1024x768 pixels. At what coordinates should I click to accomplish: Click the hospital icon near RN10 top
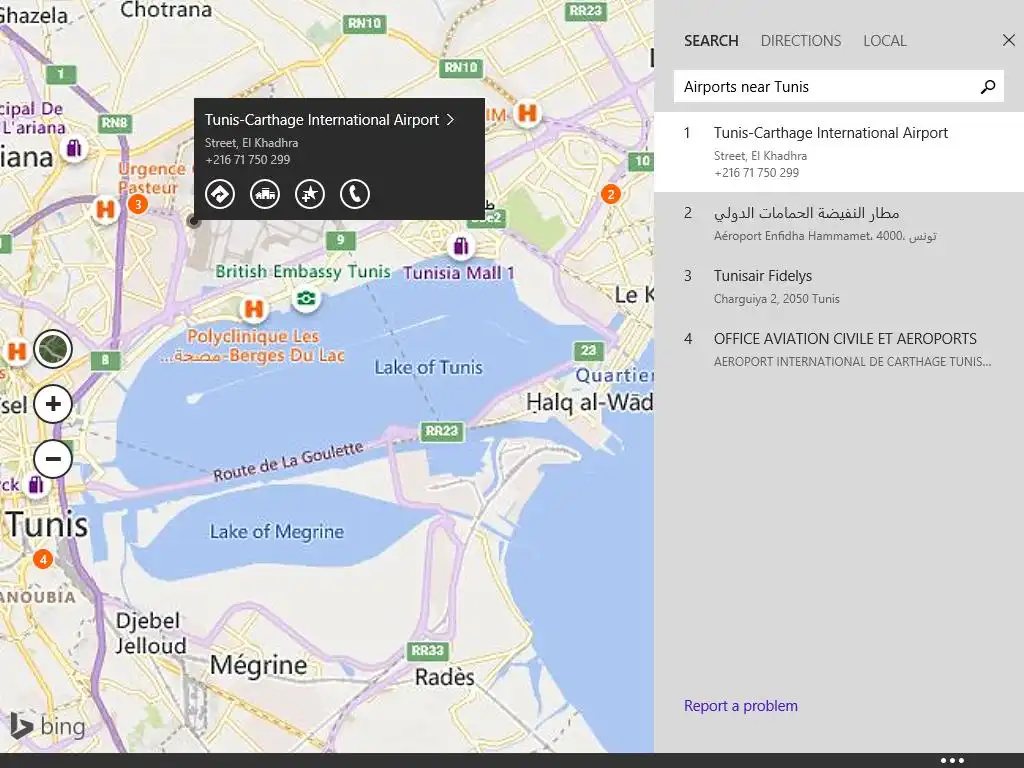point(526,114)
